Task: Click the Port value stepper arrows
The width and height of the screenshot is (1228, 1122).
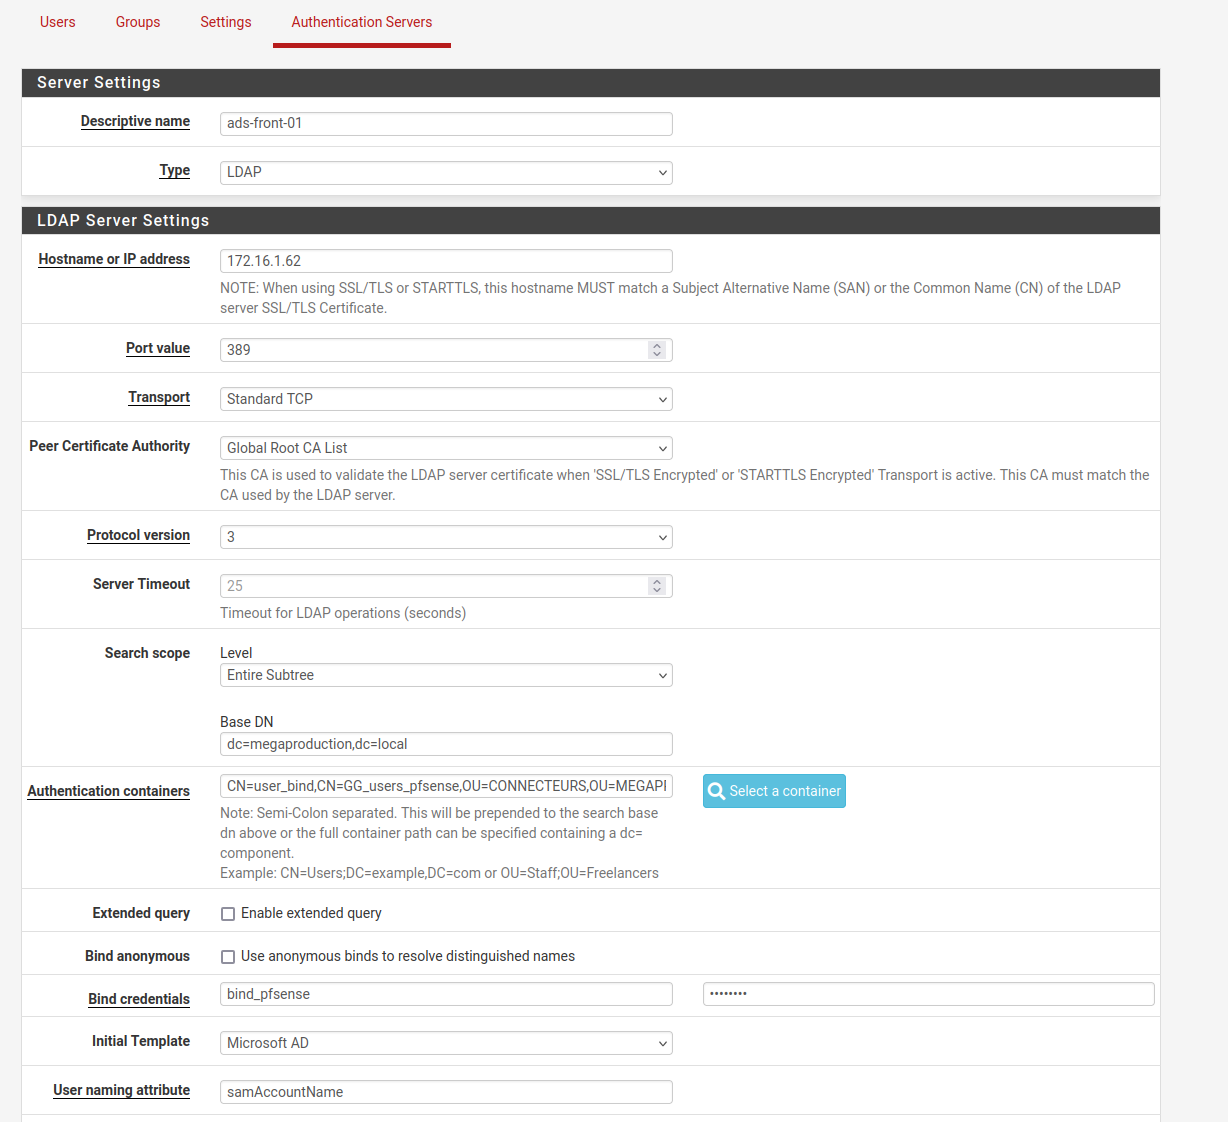Action: pyautogui.click(x=657, y=350)
